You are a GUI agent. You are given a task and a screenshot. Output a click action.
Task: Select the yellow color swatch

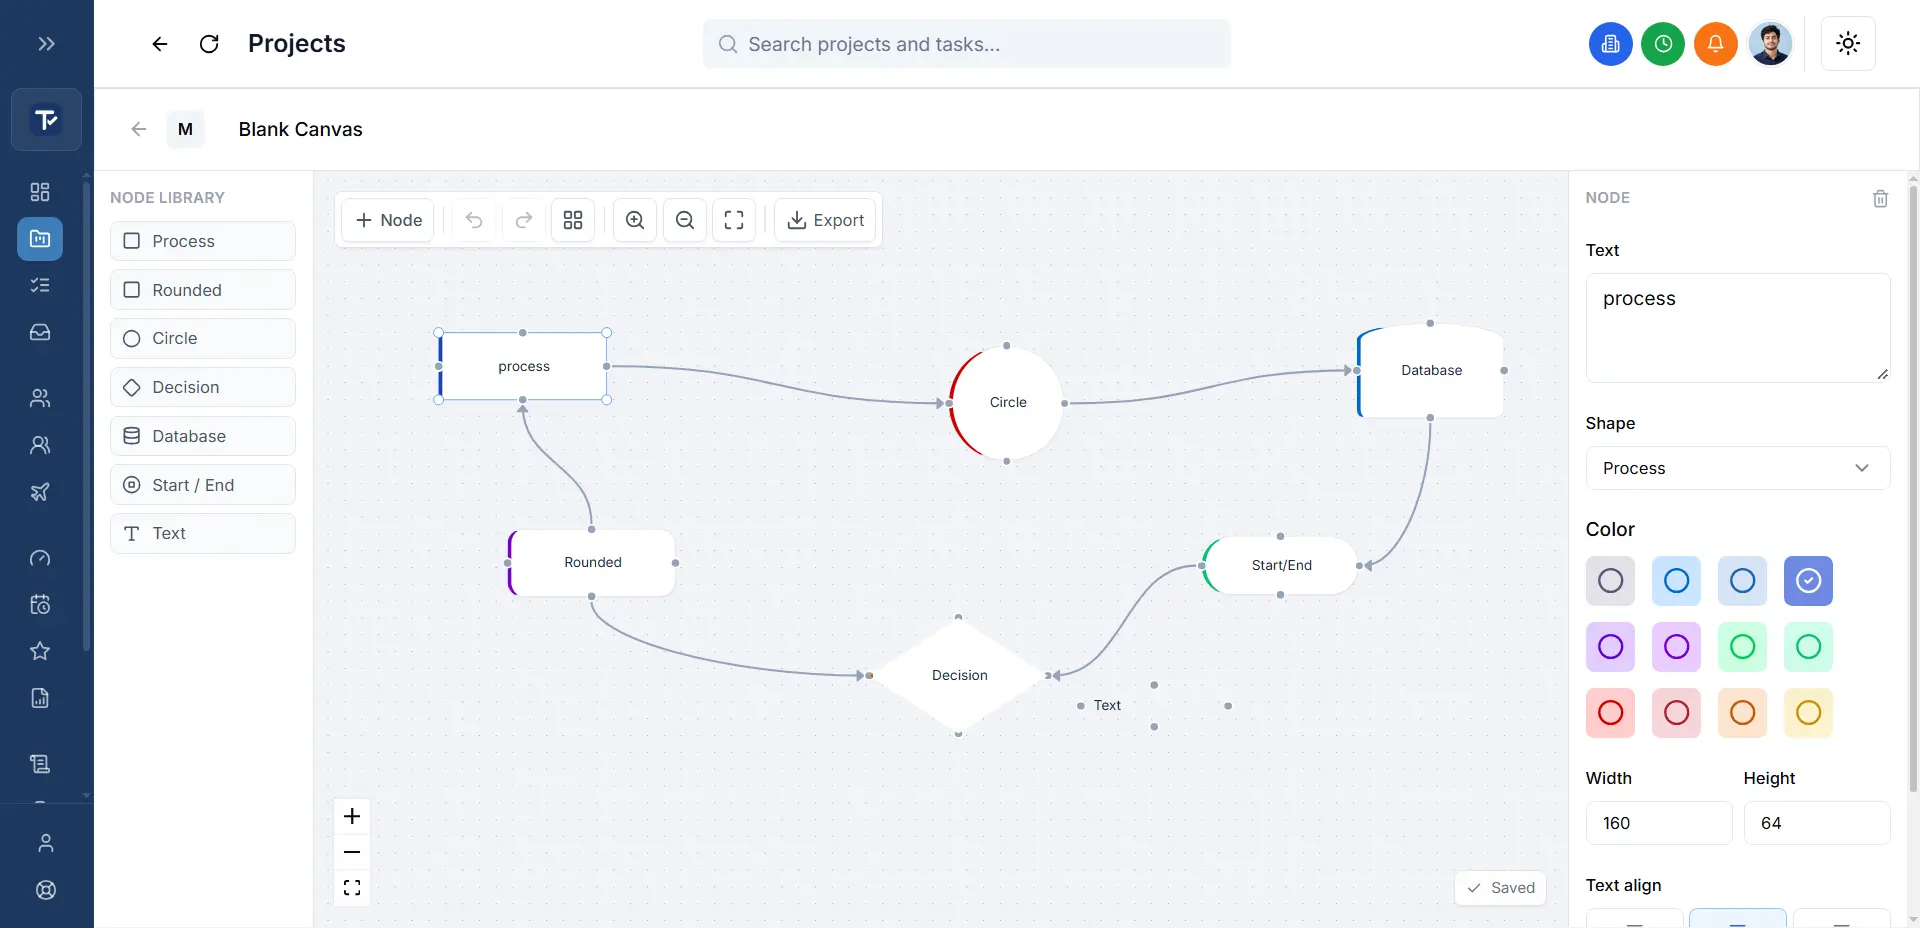coord(1808,713)
